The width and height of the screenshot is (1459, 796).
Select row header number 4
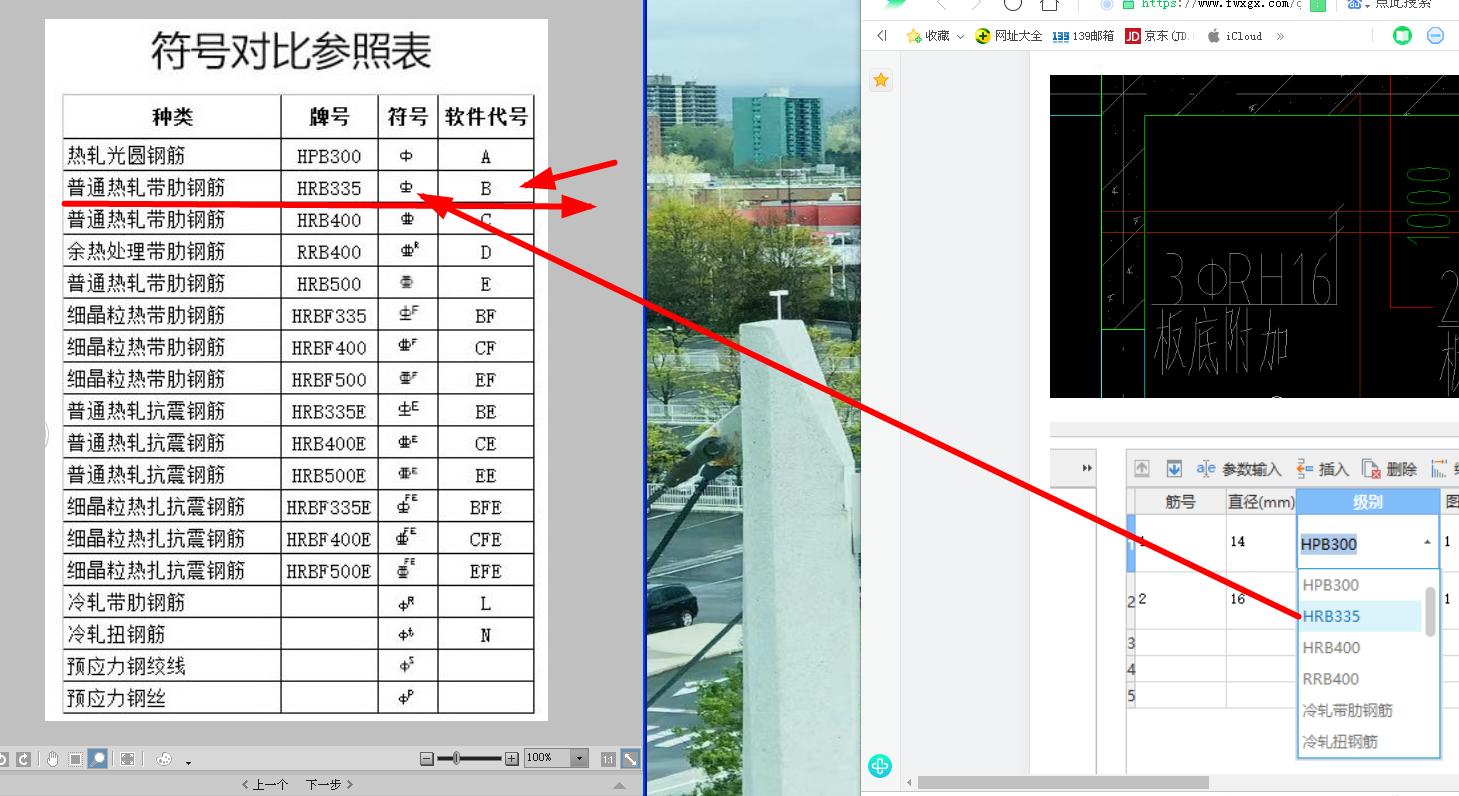[1131, 669]
